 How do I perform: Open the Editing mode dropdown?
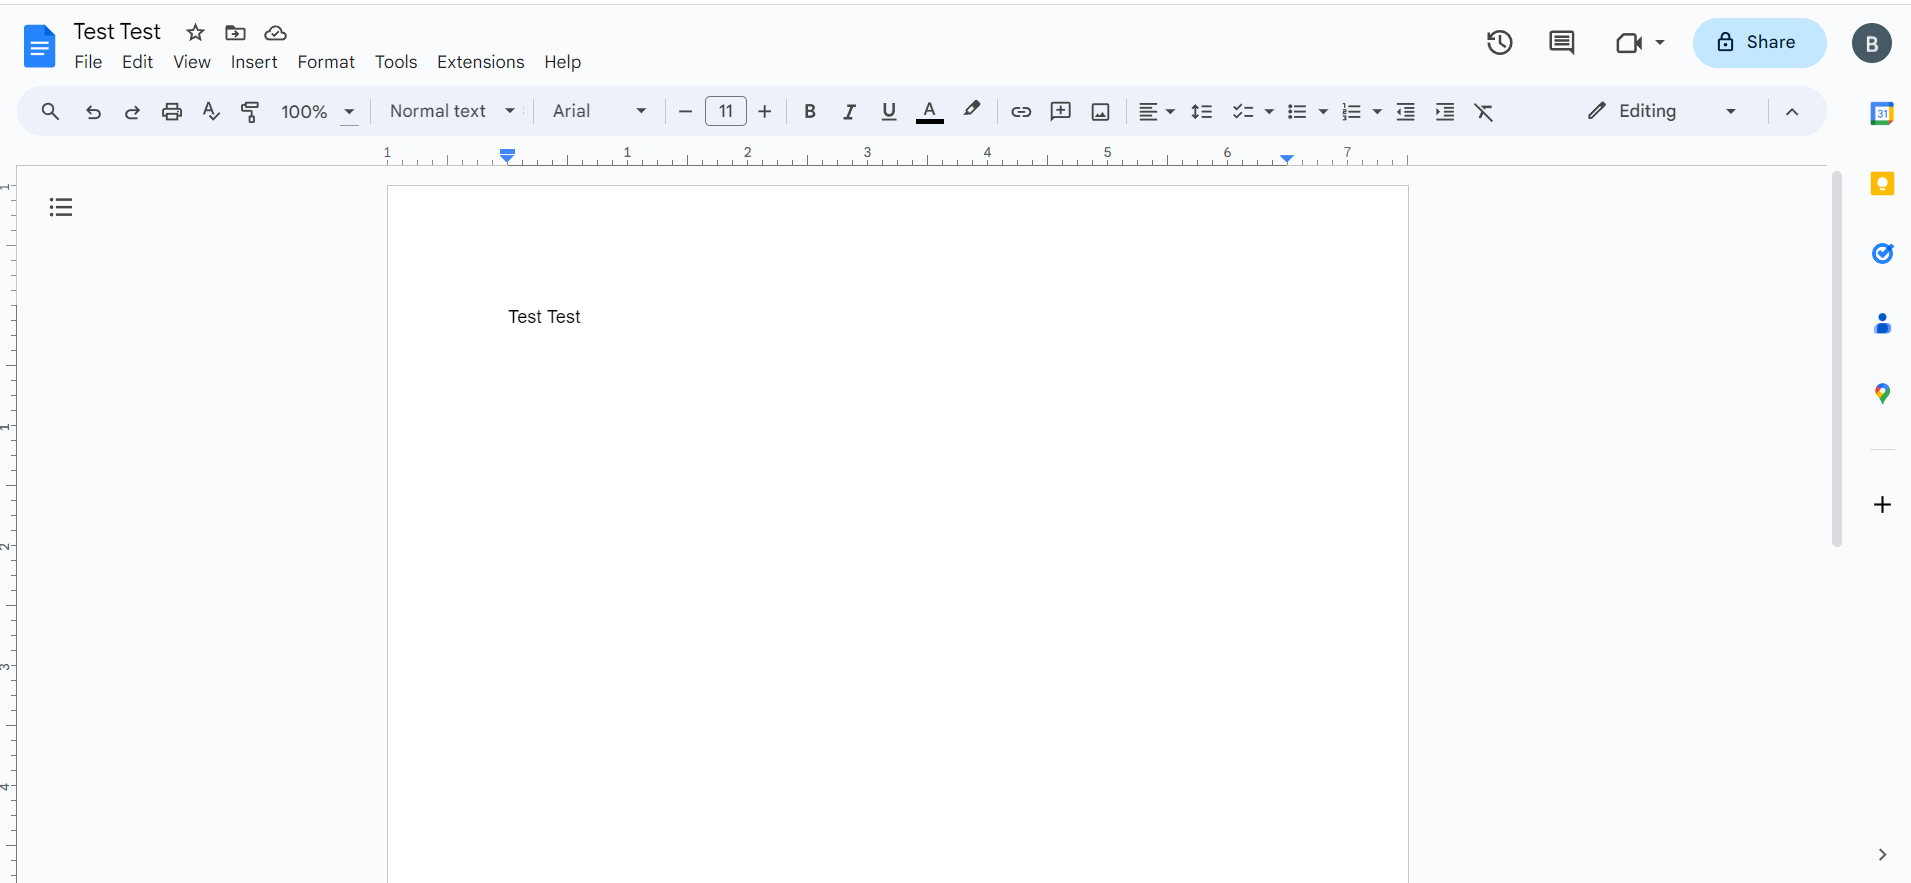1661,111
